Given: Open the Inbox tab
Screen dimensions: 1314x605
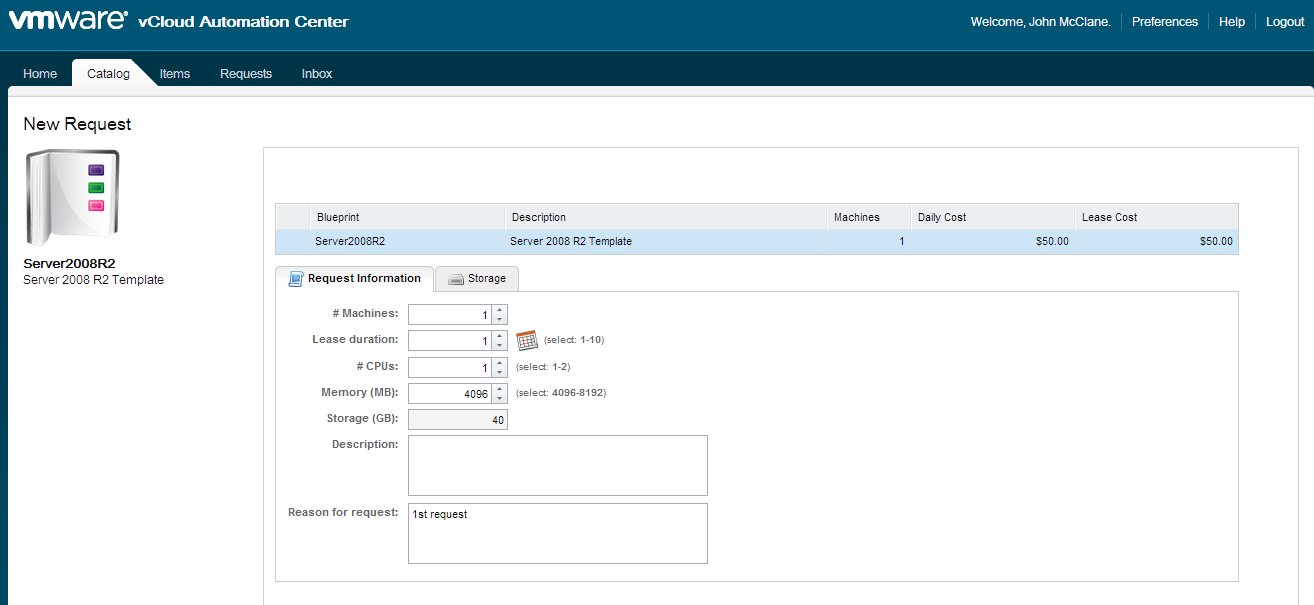Looking at the screenshot, I should 317,74.
